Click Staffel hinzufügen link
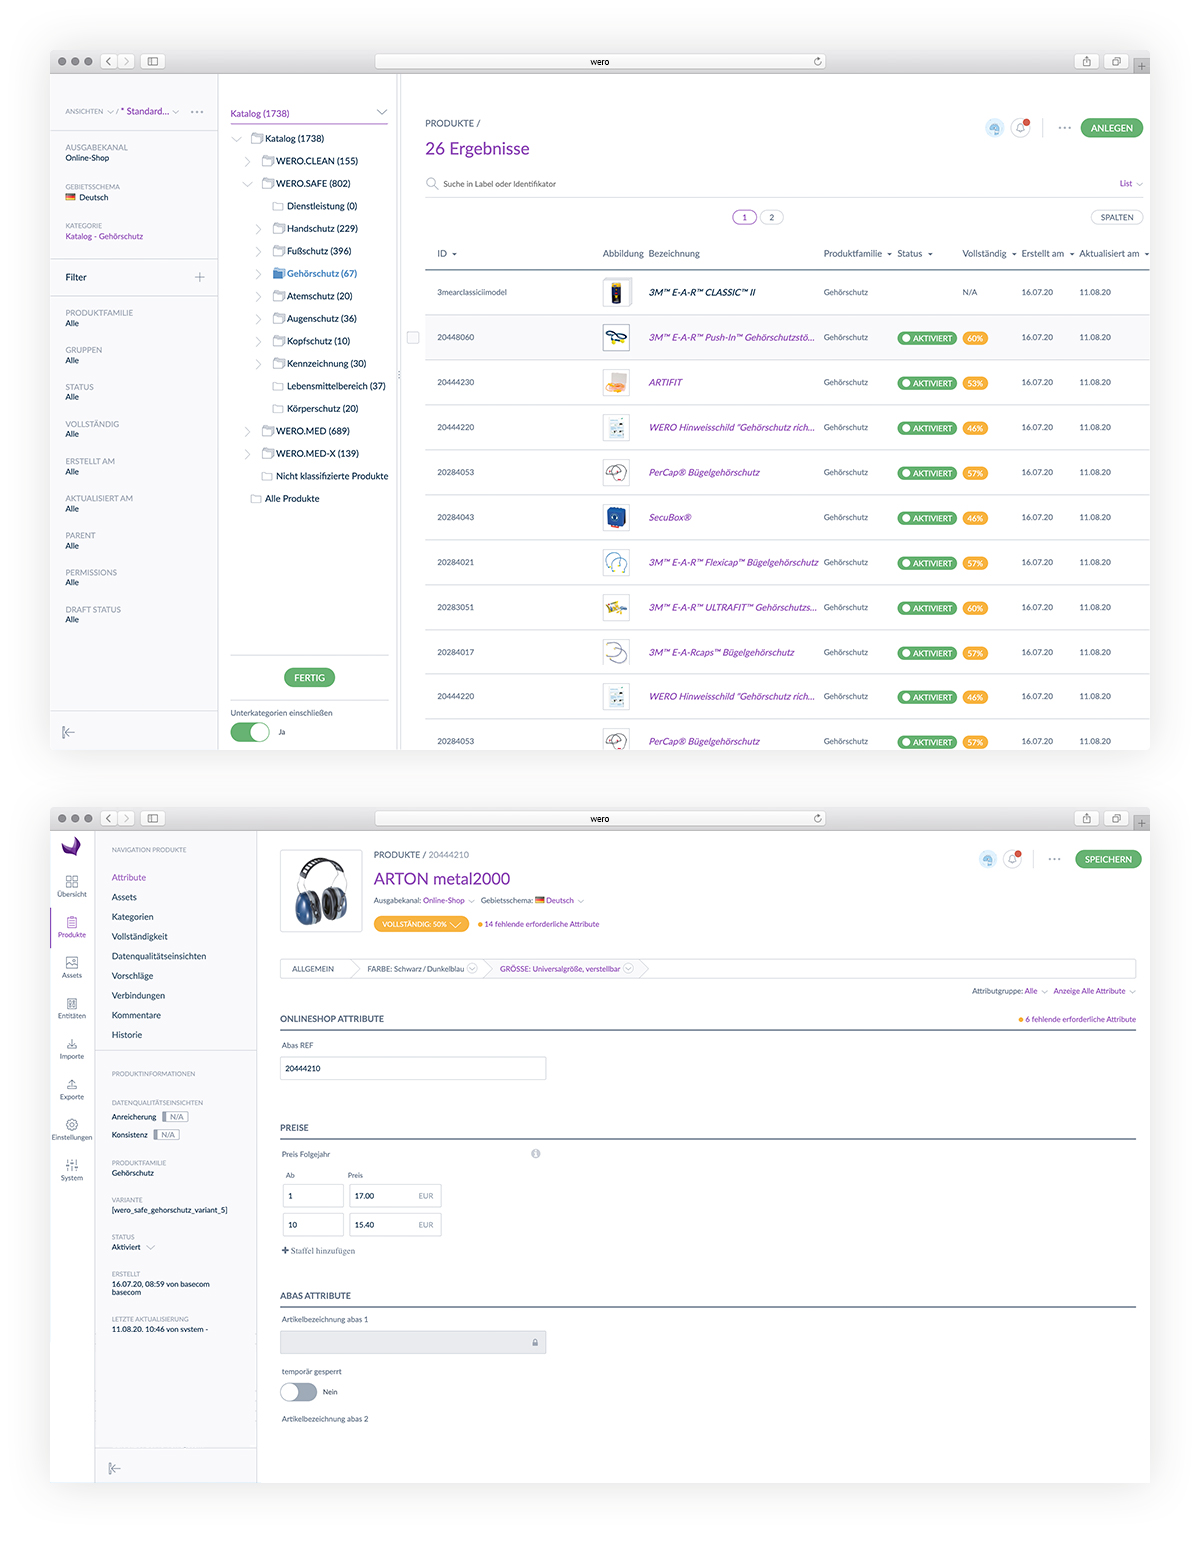Image resolution: width=1200 pixels, height=1555 pixels. click(319, 1251)
